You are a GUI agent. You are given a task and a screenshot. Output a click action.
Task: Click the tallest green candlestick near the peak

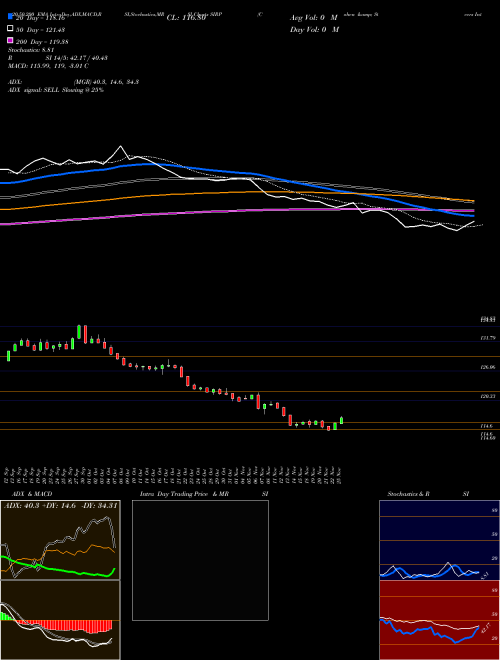79,332
